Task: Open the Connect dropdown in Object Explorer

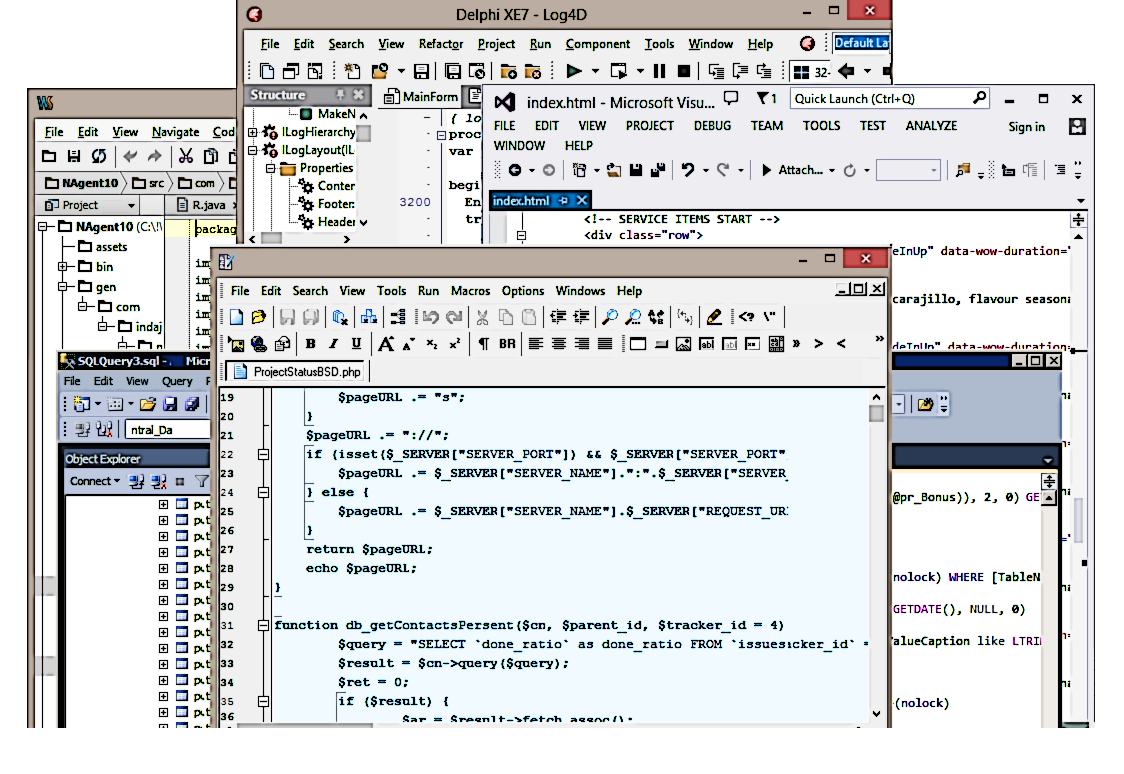Action: point(95,481)
